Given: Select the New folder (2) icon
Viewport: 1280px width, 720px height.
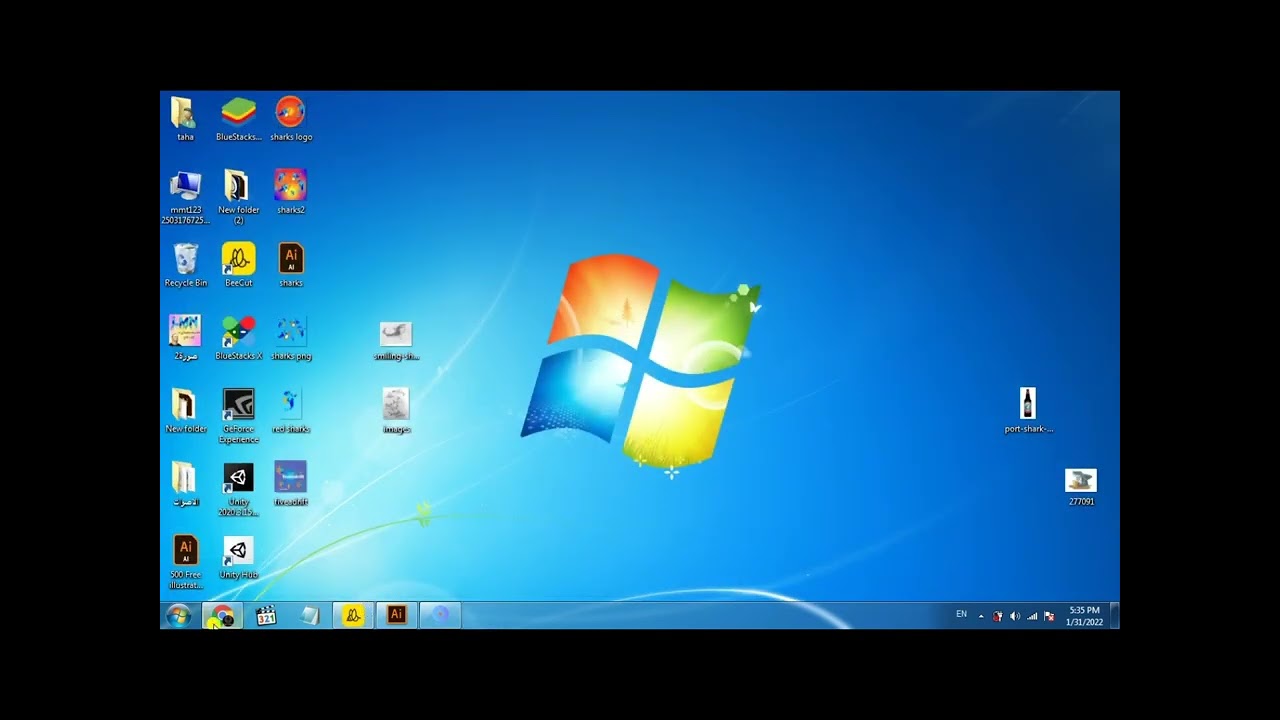Looking at the screenshot, I should coord(238,196).
